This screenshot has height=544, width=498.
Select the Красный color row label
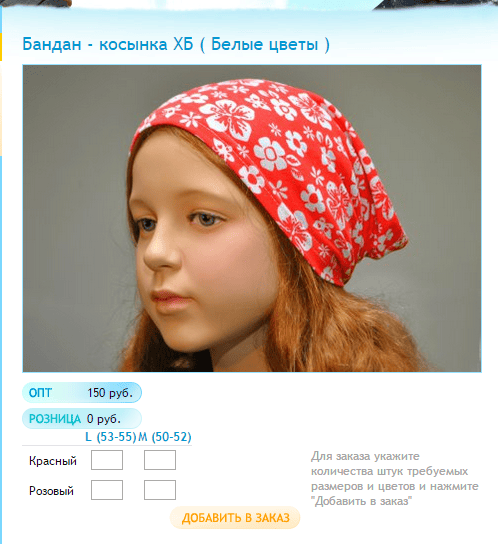53,461
